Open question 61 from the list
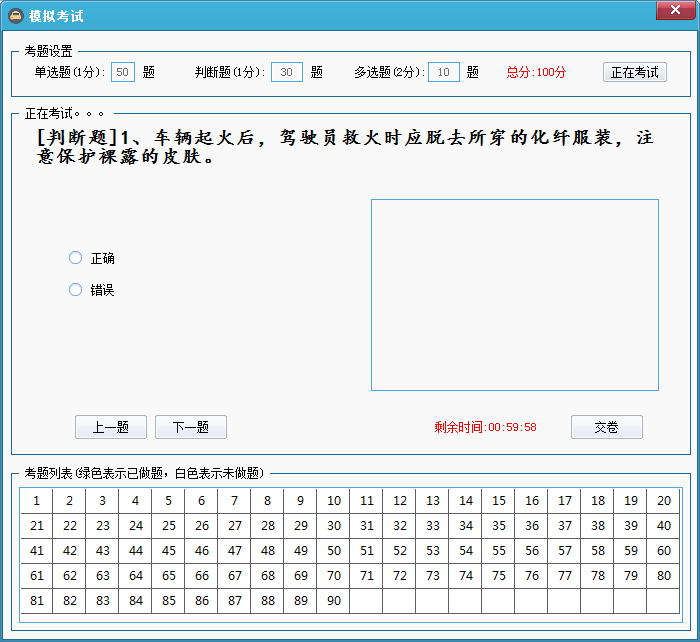Screen dimensions: 700x642 [36, 576]
